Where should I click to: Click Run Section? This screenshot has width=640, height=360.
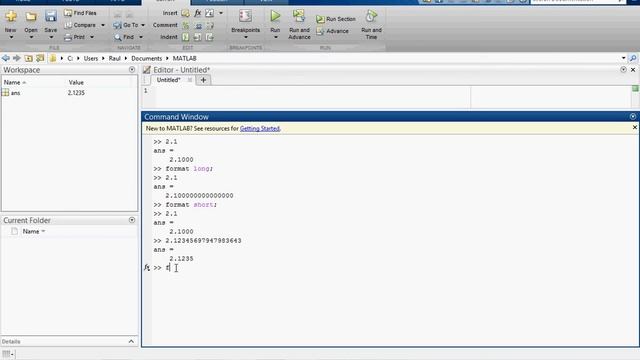tap(336, 19)
